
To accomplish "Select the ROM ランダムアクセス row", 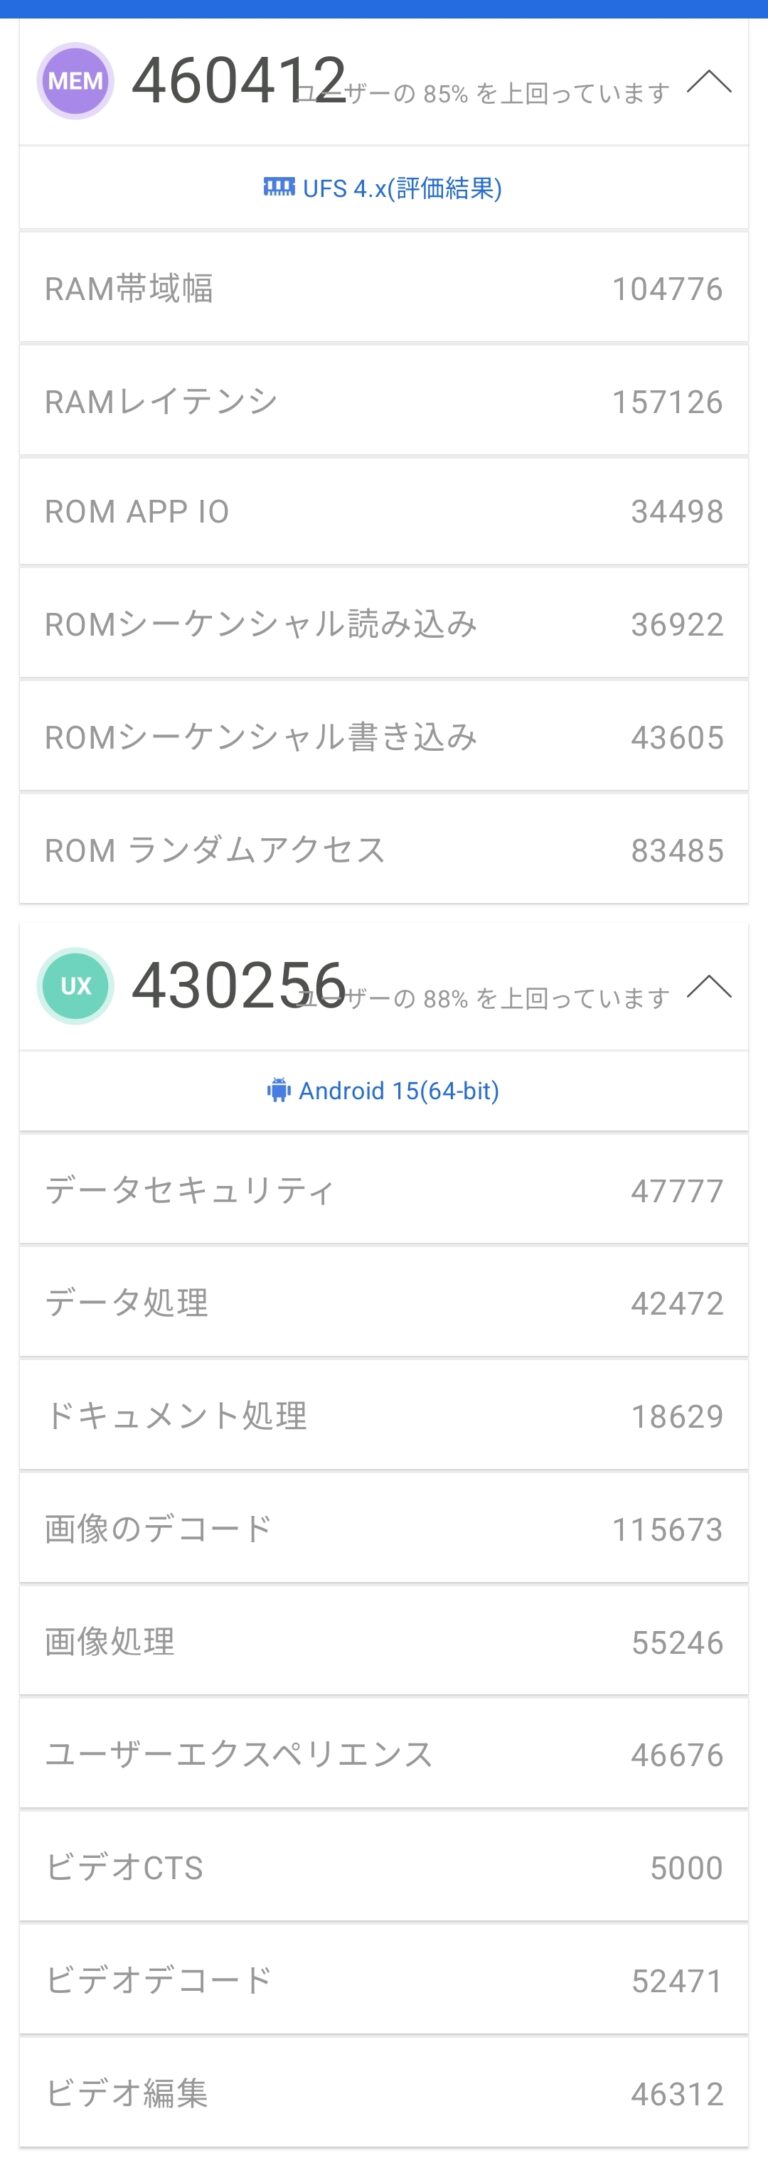I will [x=384, y=851].
